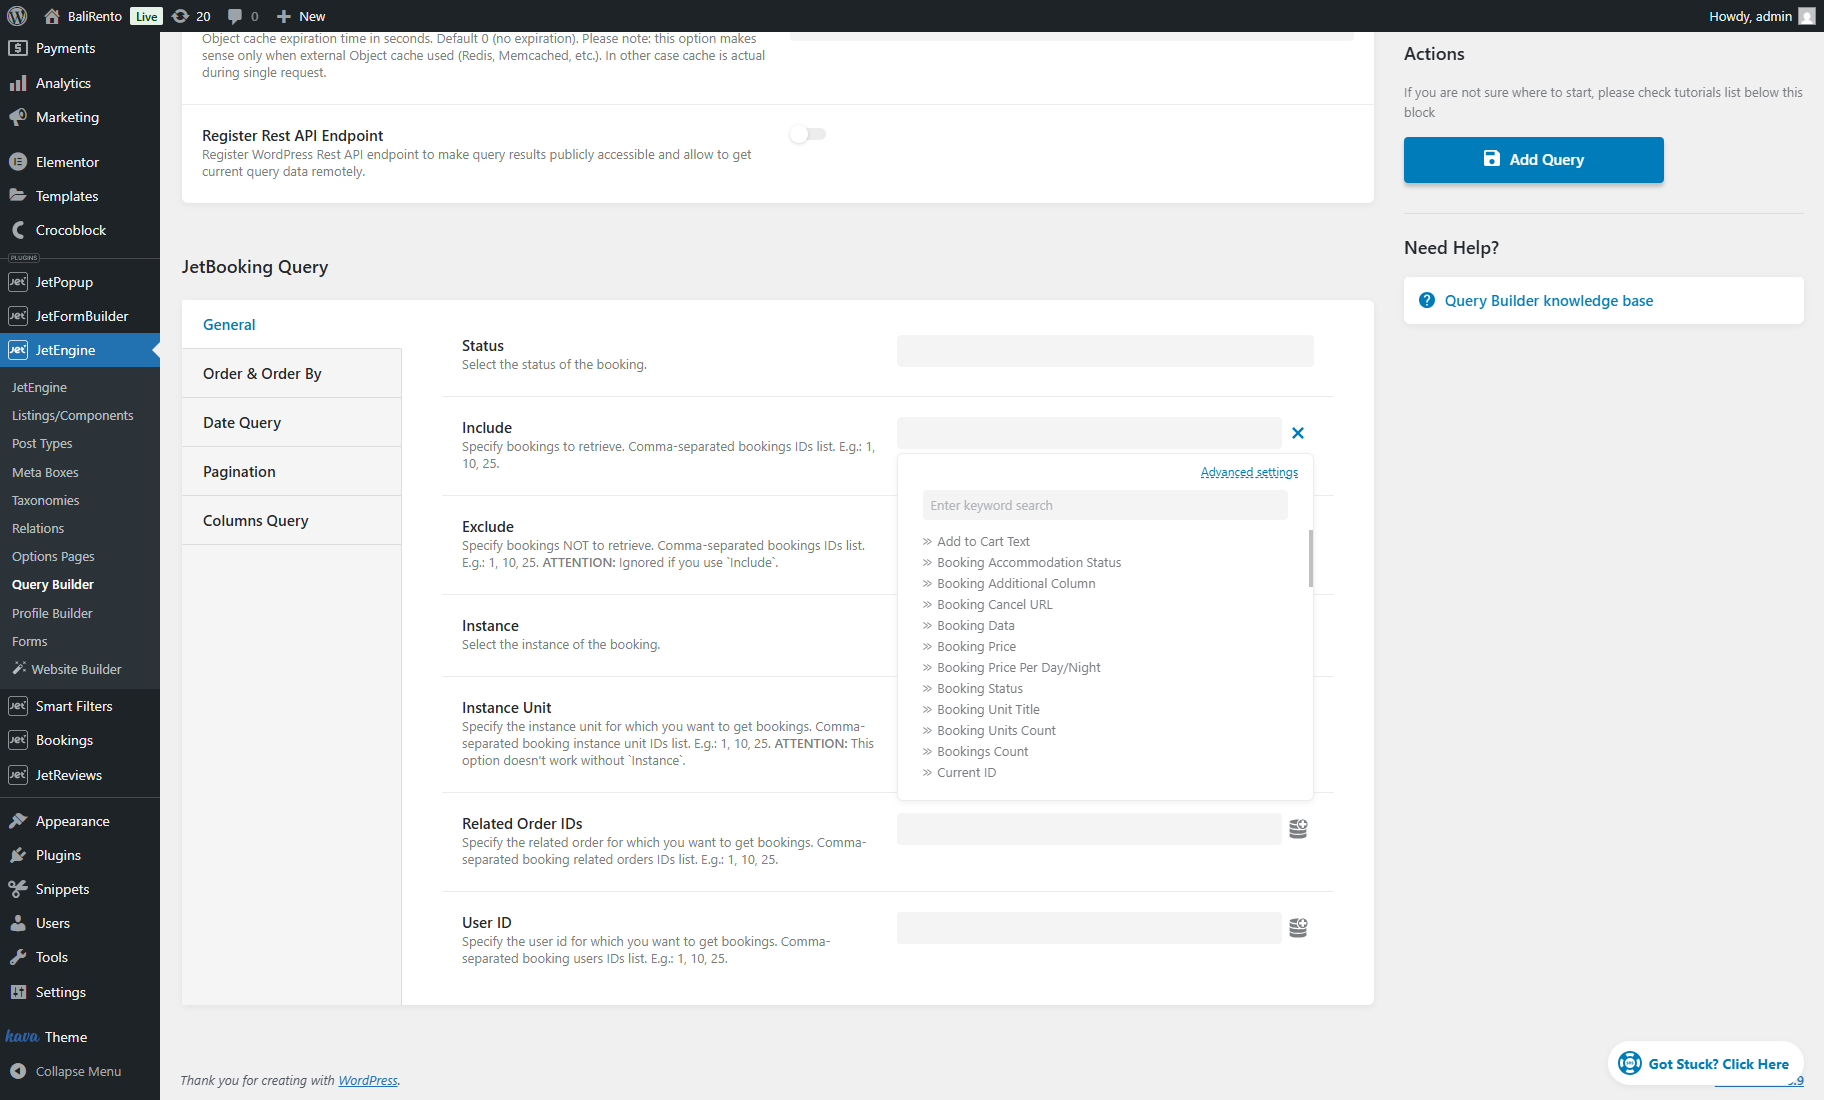
Task: Click the BaliRento home icon
Action: click(x=52, y=16)
